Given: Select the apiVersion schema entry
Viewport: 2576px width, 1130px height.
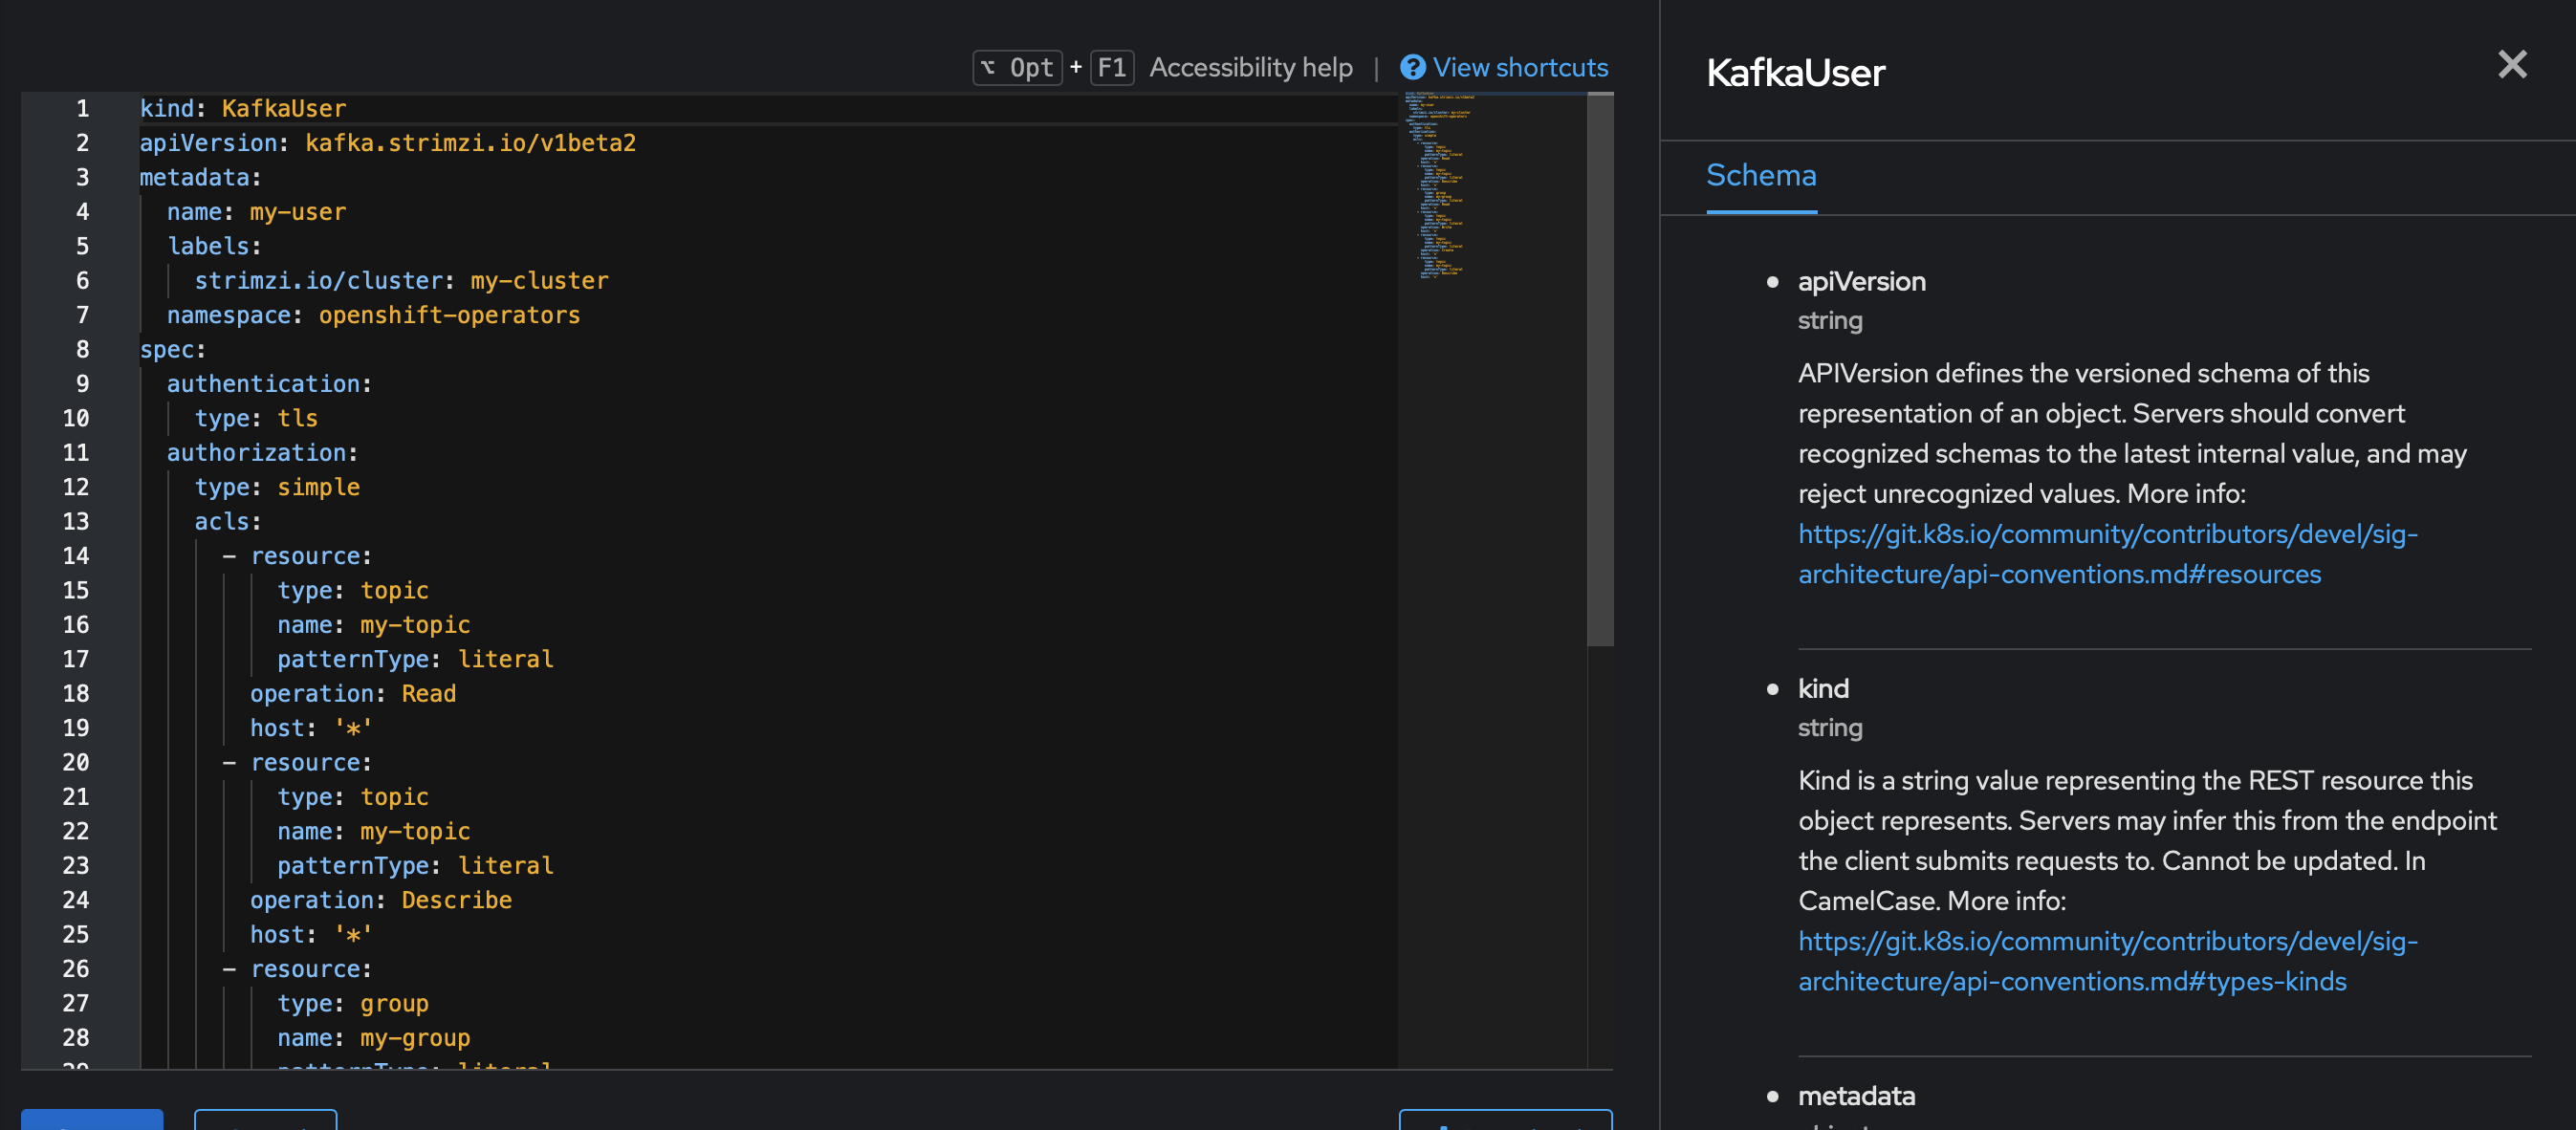Looking at the screenshot, I should (1862, 281).
